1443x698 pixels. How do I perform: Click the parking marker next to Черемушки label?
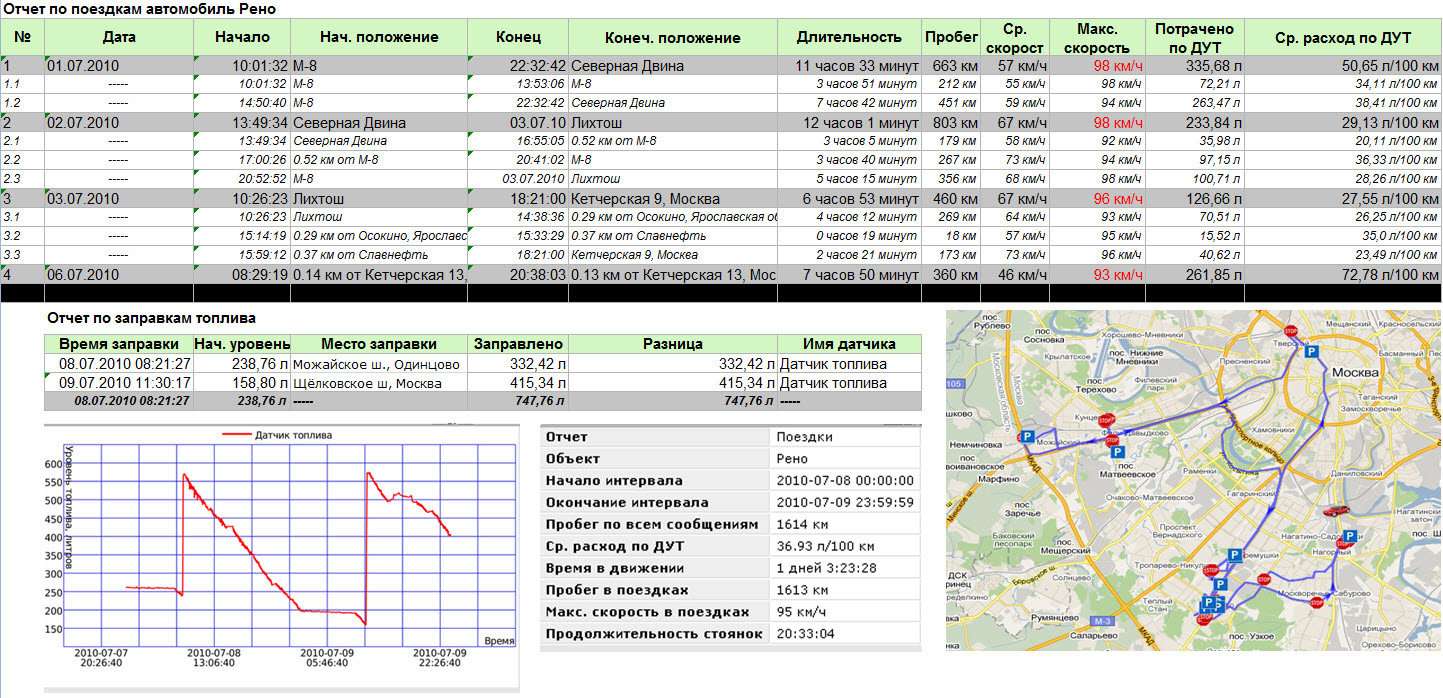point(1235,555)
